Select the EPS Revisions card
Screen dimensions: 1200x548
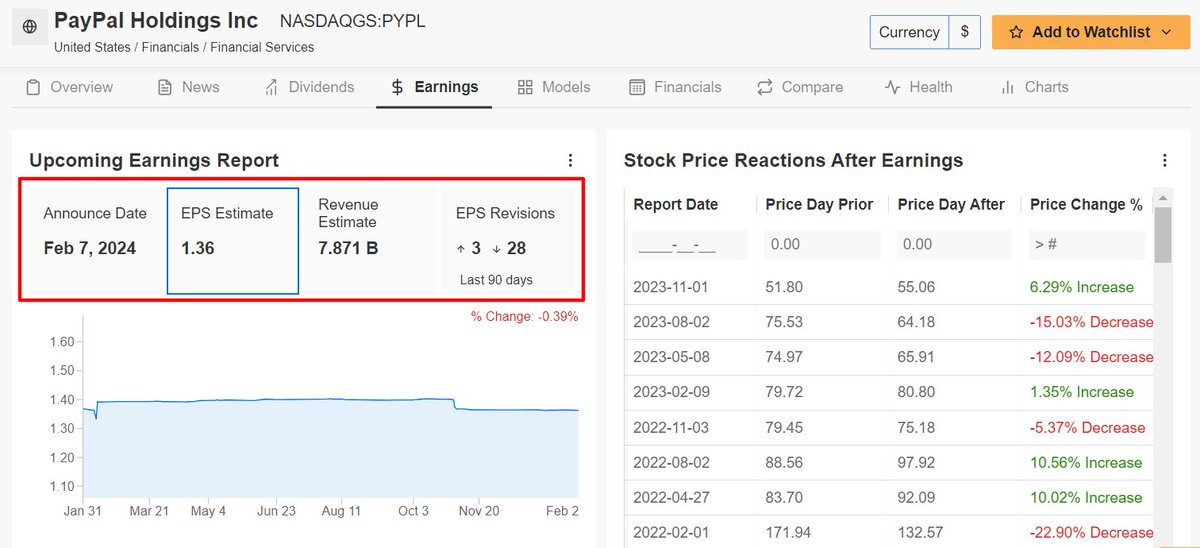click(508, 240)
